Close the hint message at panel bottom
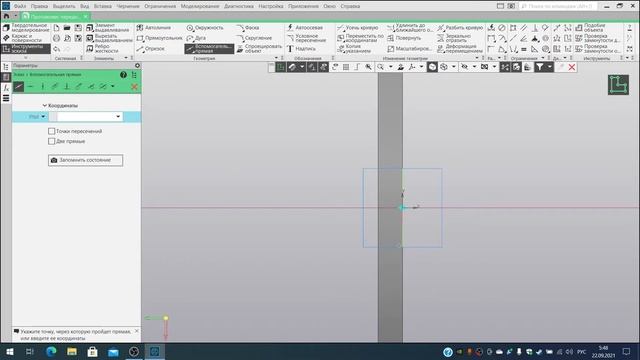Image resolution: width=640 pixels, height=360 pixels. pyautogui.click(x=137, y=331)
